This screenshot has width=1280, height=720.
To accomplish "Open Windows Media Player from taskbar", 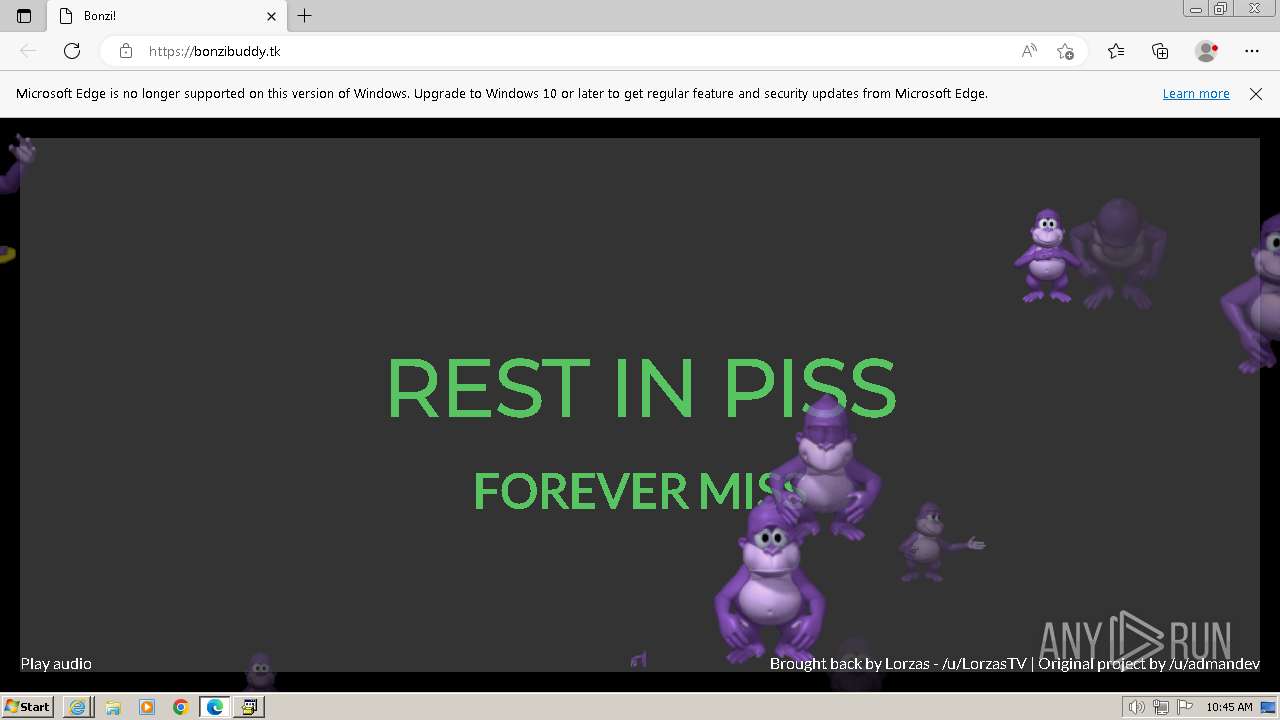I will pyautogui.click(x=147, y=707).
